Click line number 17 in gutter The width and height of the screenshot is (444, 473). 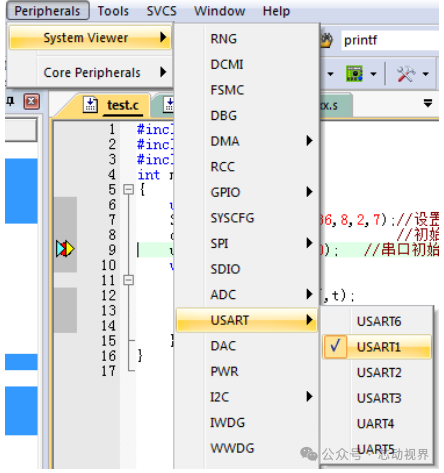[109, 371]
